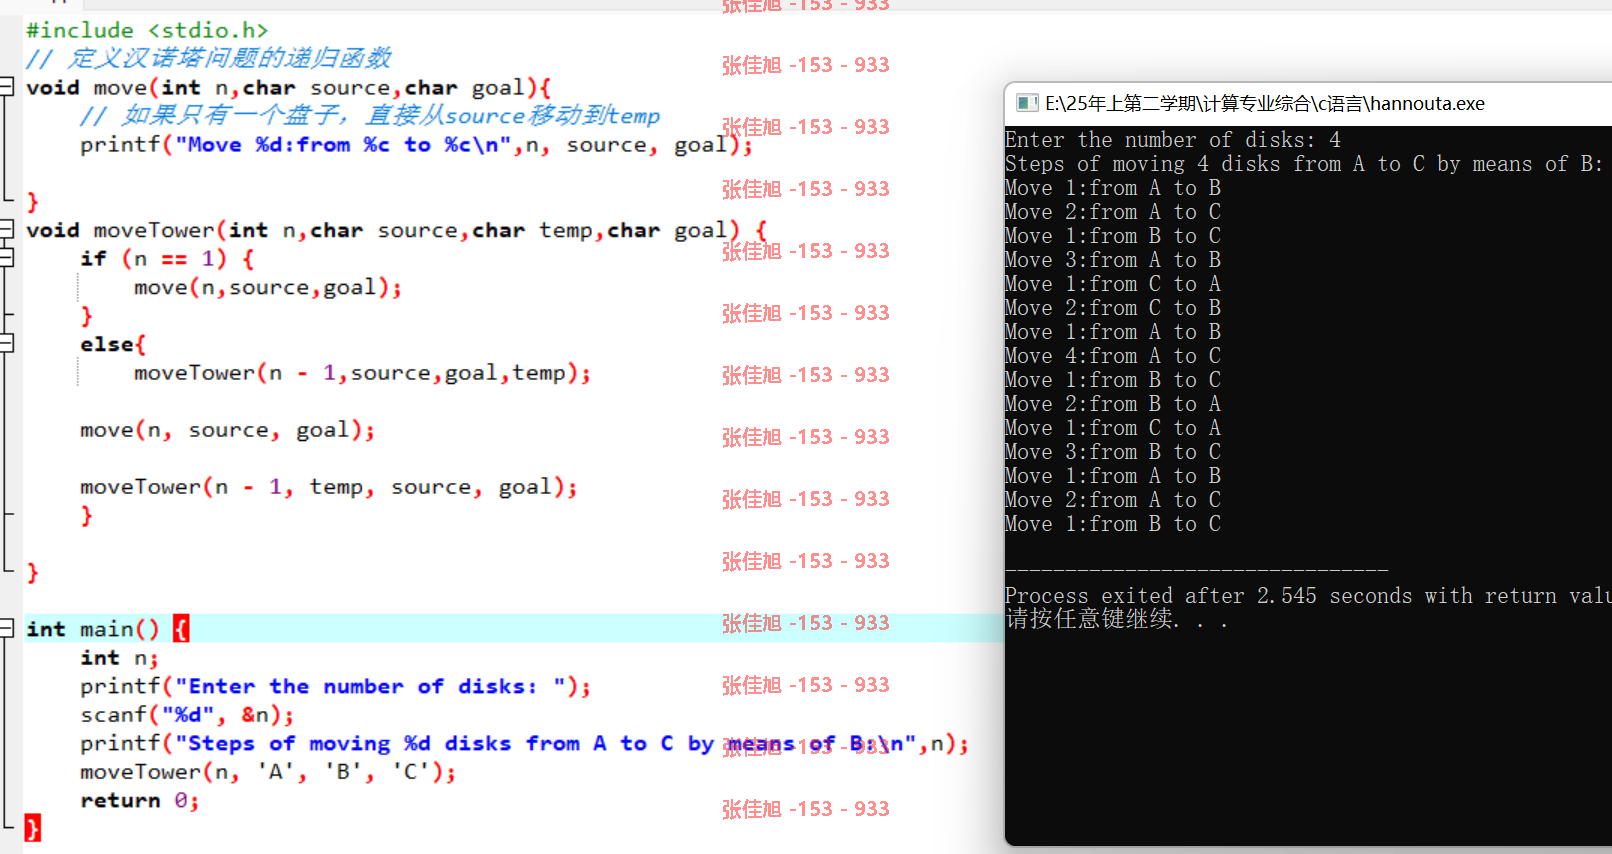Click the 'if (n == 1) {' line
The height and width of the screenshot is (854, 1612).
coord(167,259)
